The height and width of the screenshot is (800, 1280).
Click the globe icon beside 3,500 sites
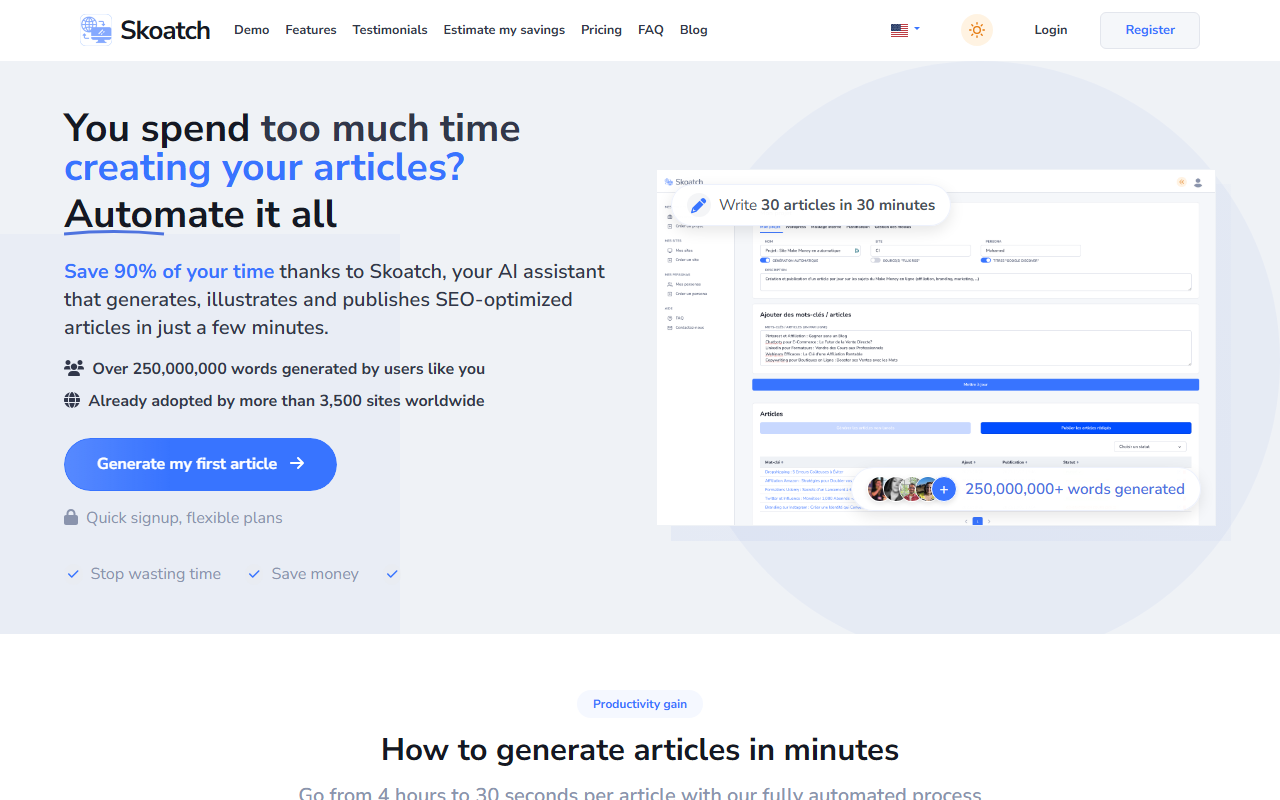click(72, 400)
